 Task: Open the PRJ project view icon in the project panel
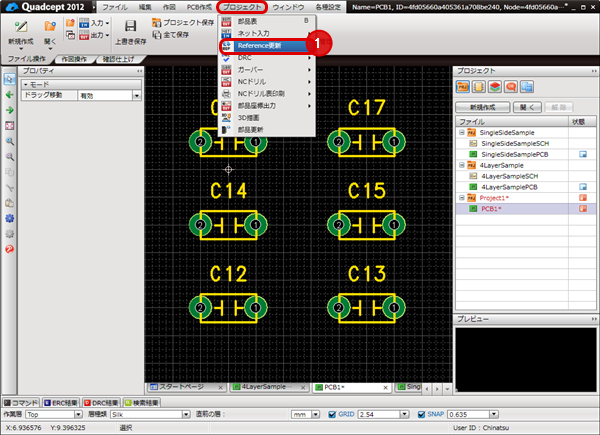[x=463, y=87]
